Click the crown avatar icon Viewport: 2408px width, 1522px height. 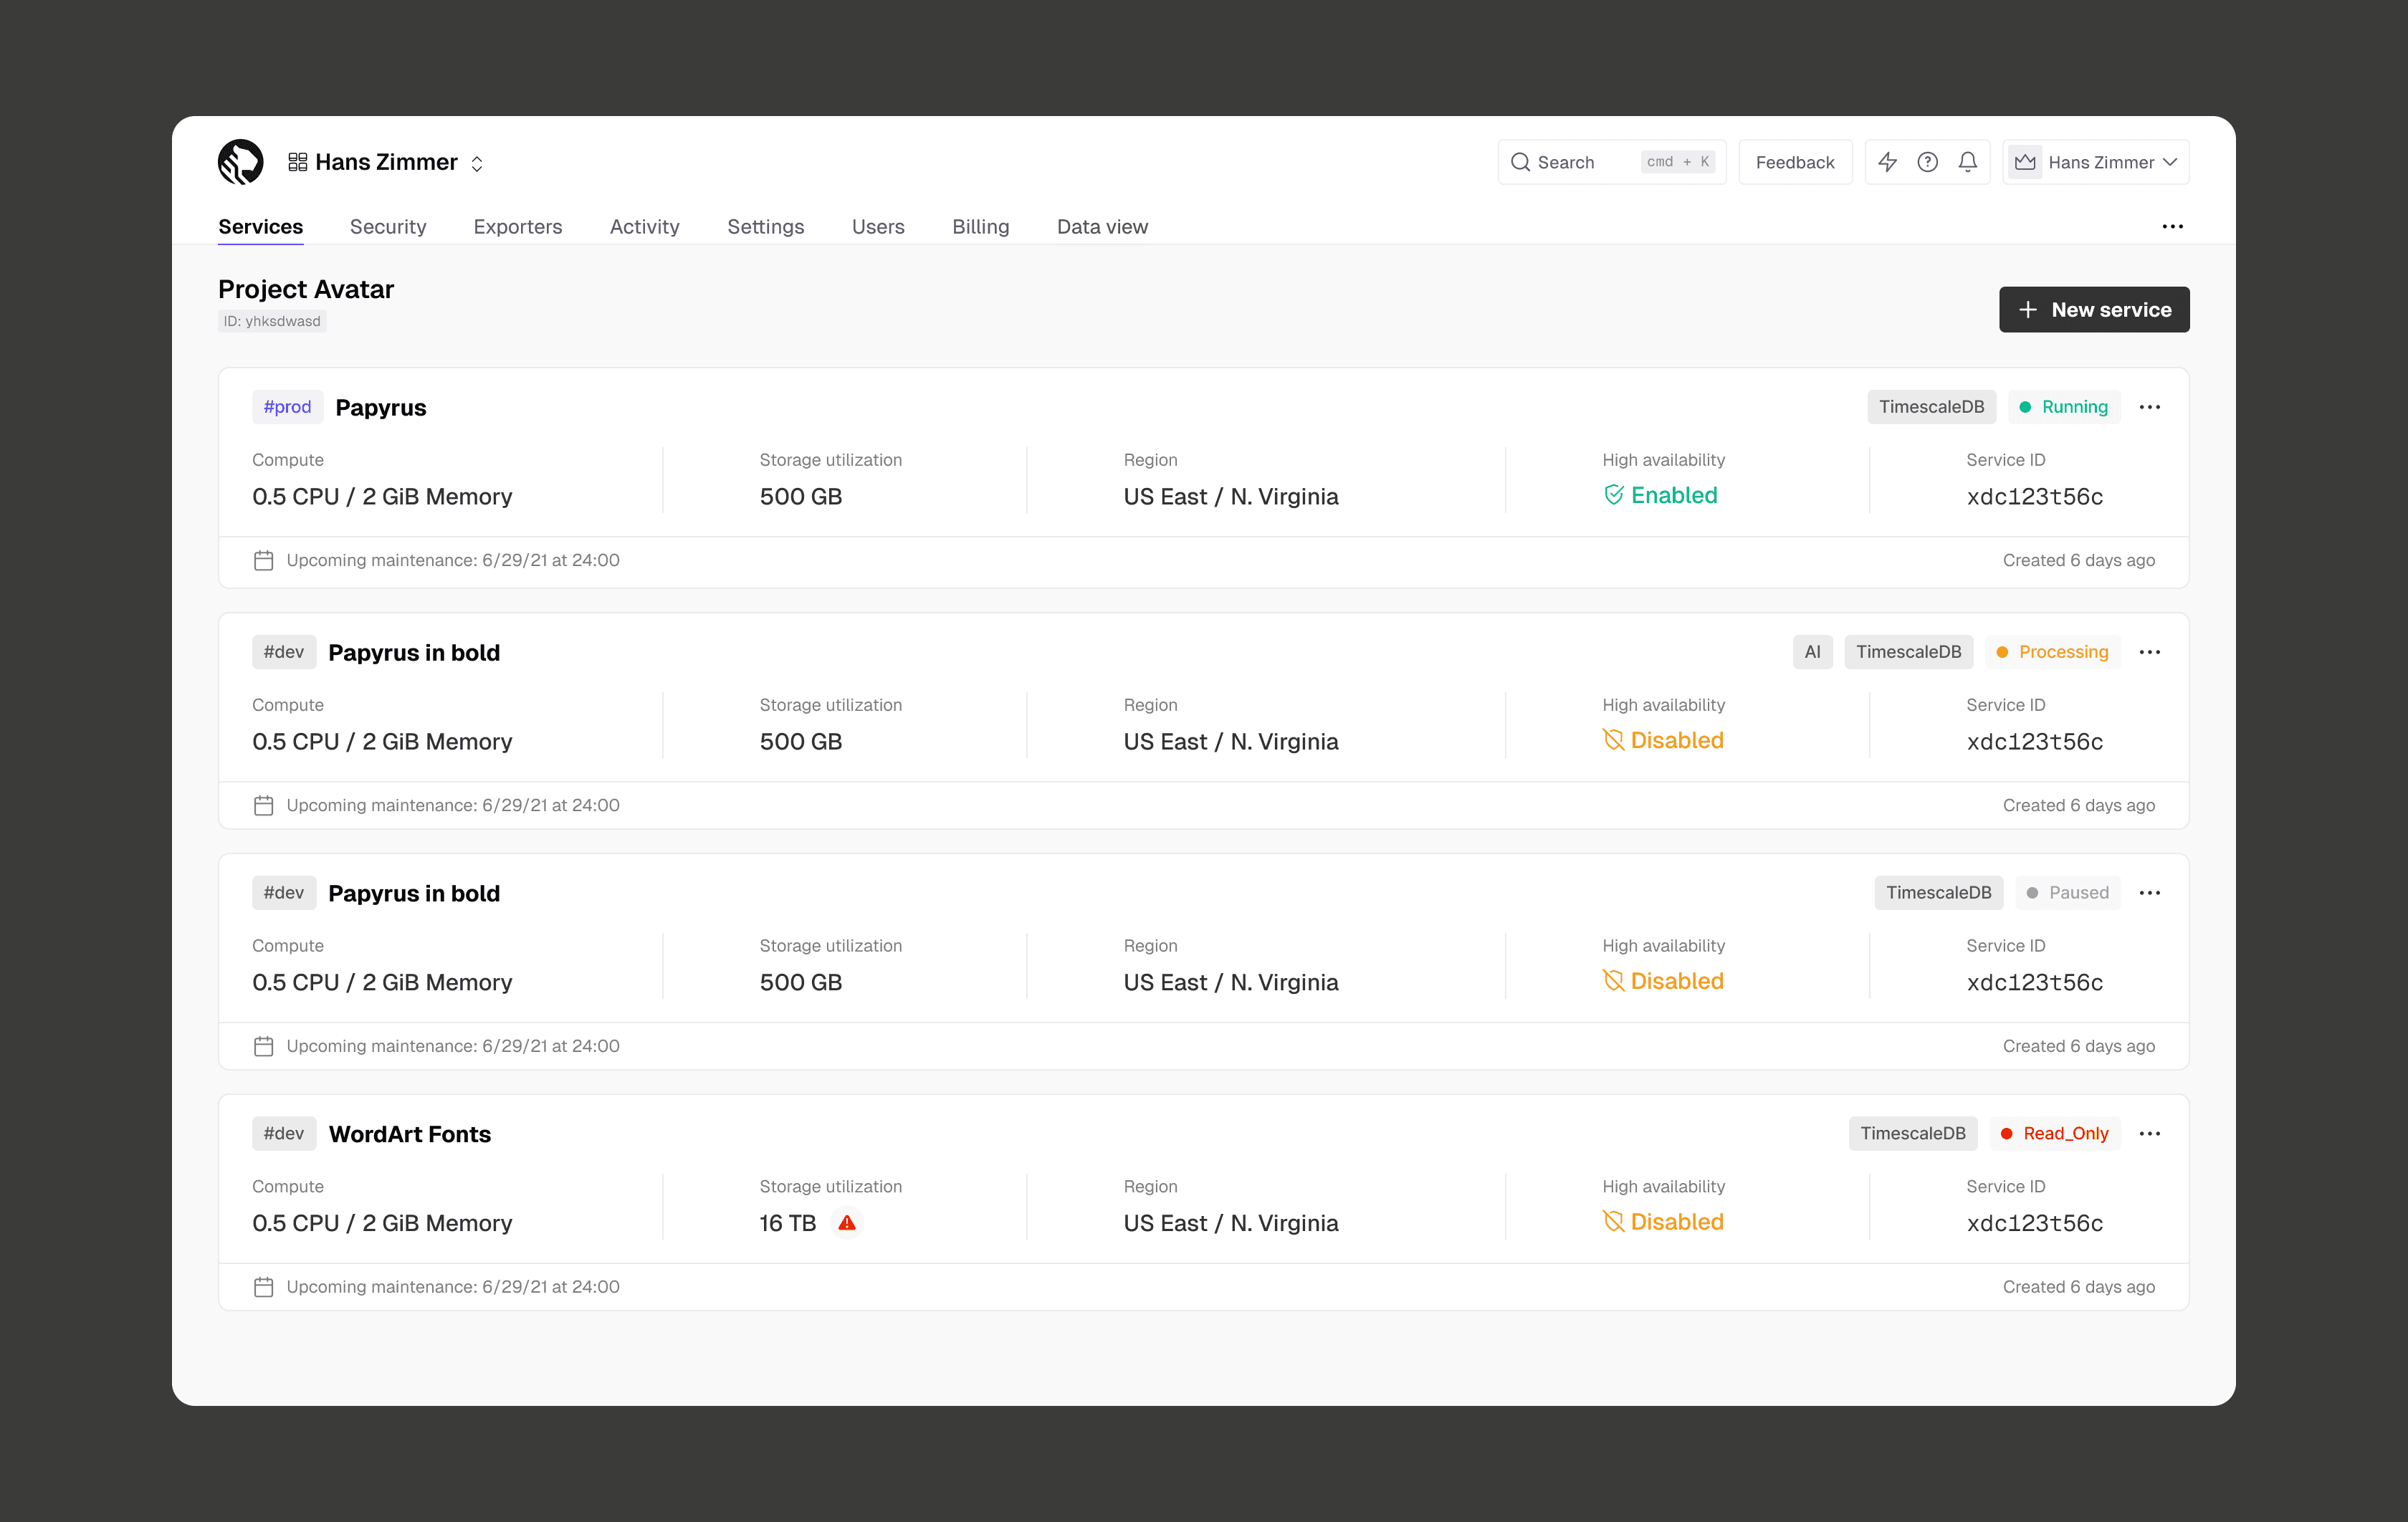click(2025, 162)
